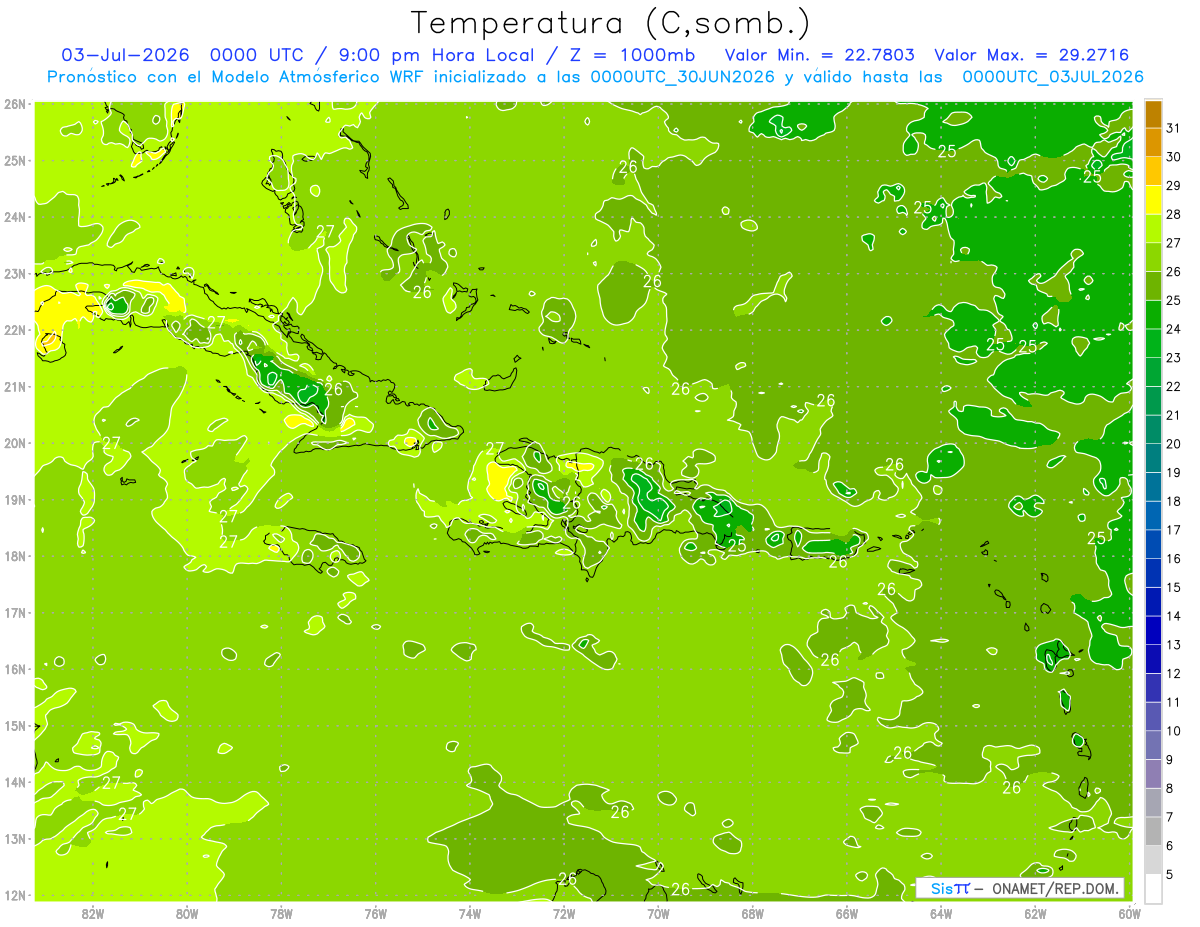Click longitude axis label 66W
This screenshot has height=927, width=1200.
847,913
